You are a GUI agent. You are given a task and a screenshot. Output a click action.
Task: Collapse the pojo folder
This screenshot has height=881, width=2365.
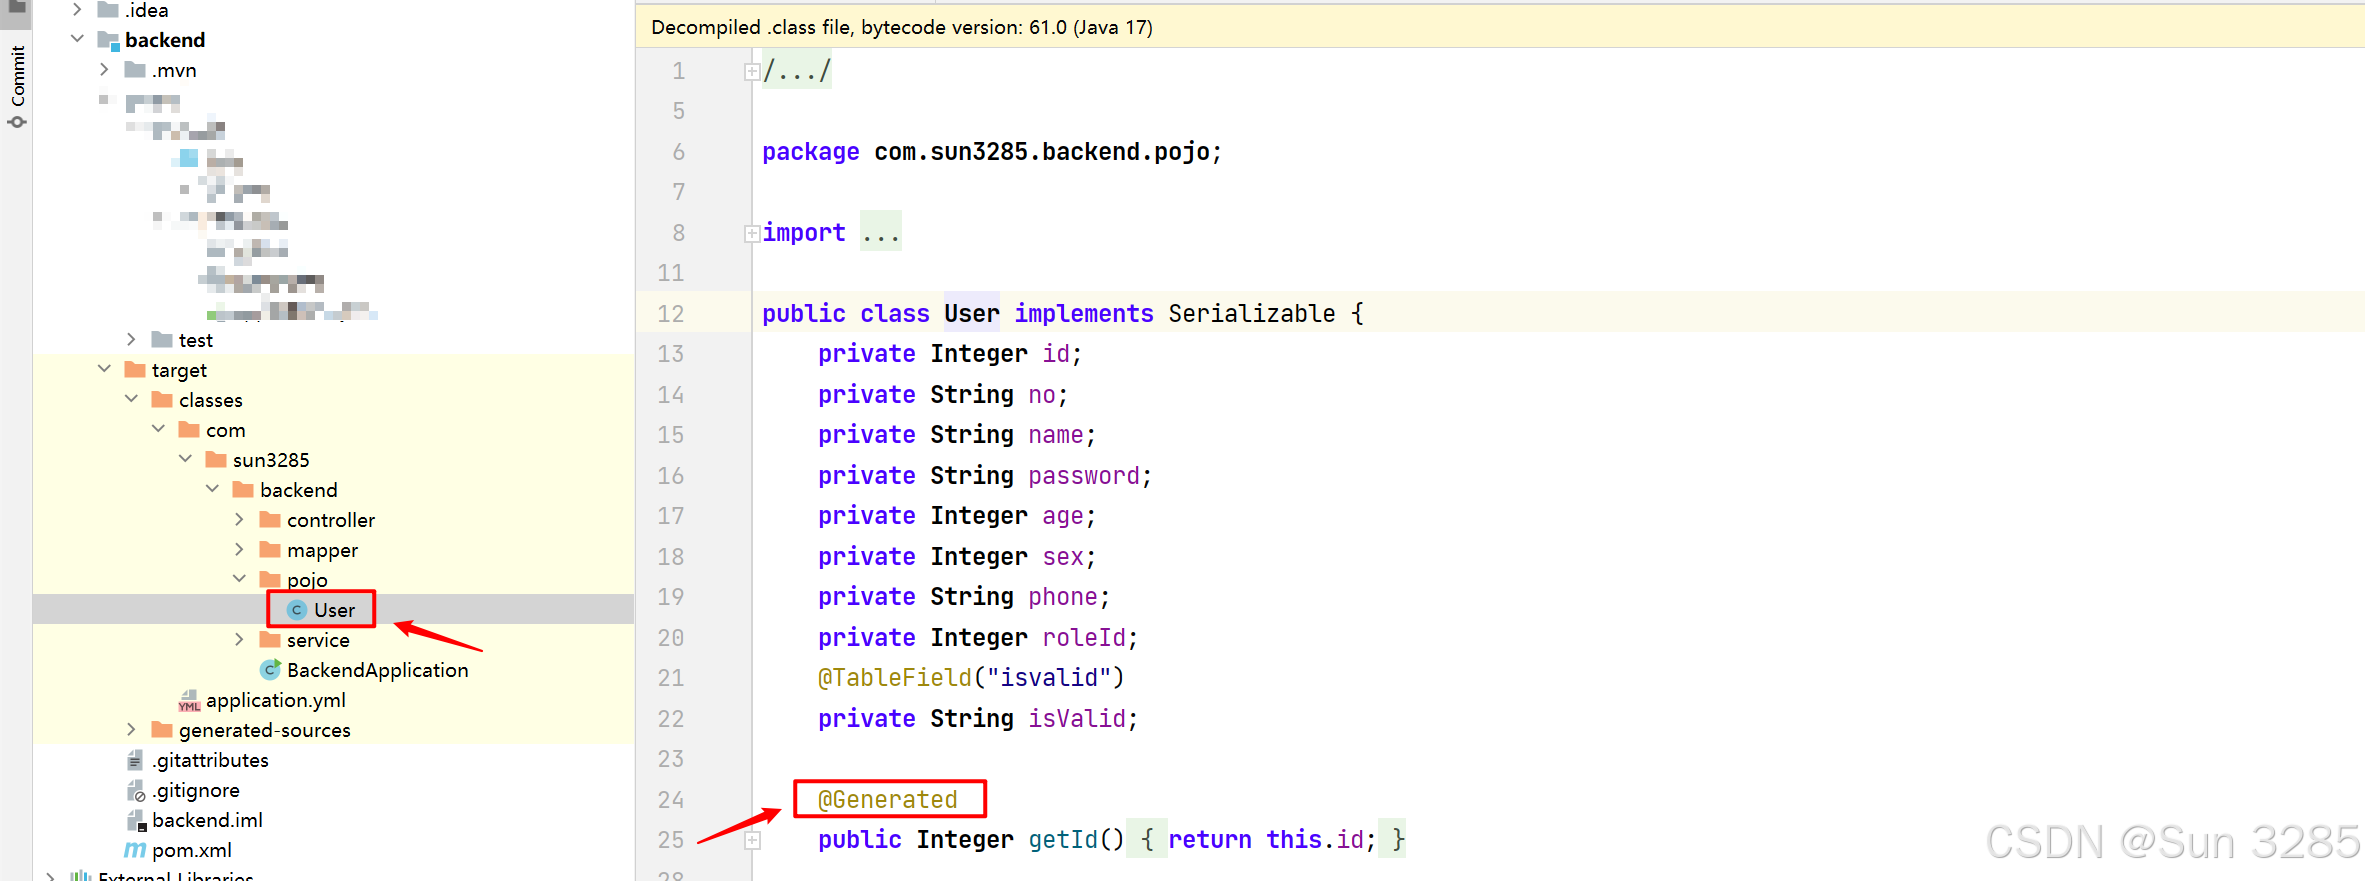(x=239, y=579)
